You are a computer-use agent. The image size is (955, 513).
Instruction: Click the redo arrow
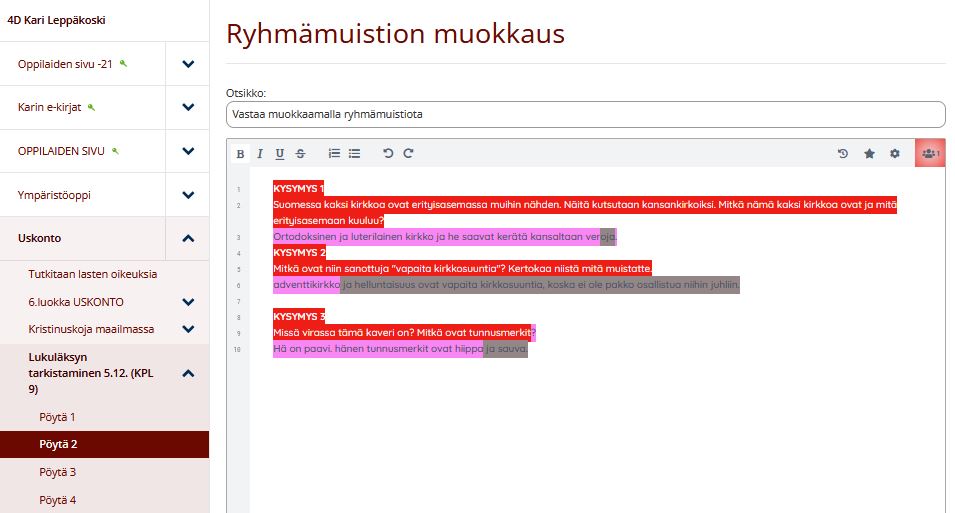pyautogui.click(x=408, y=154)
